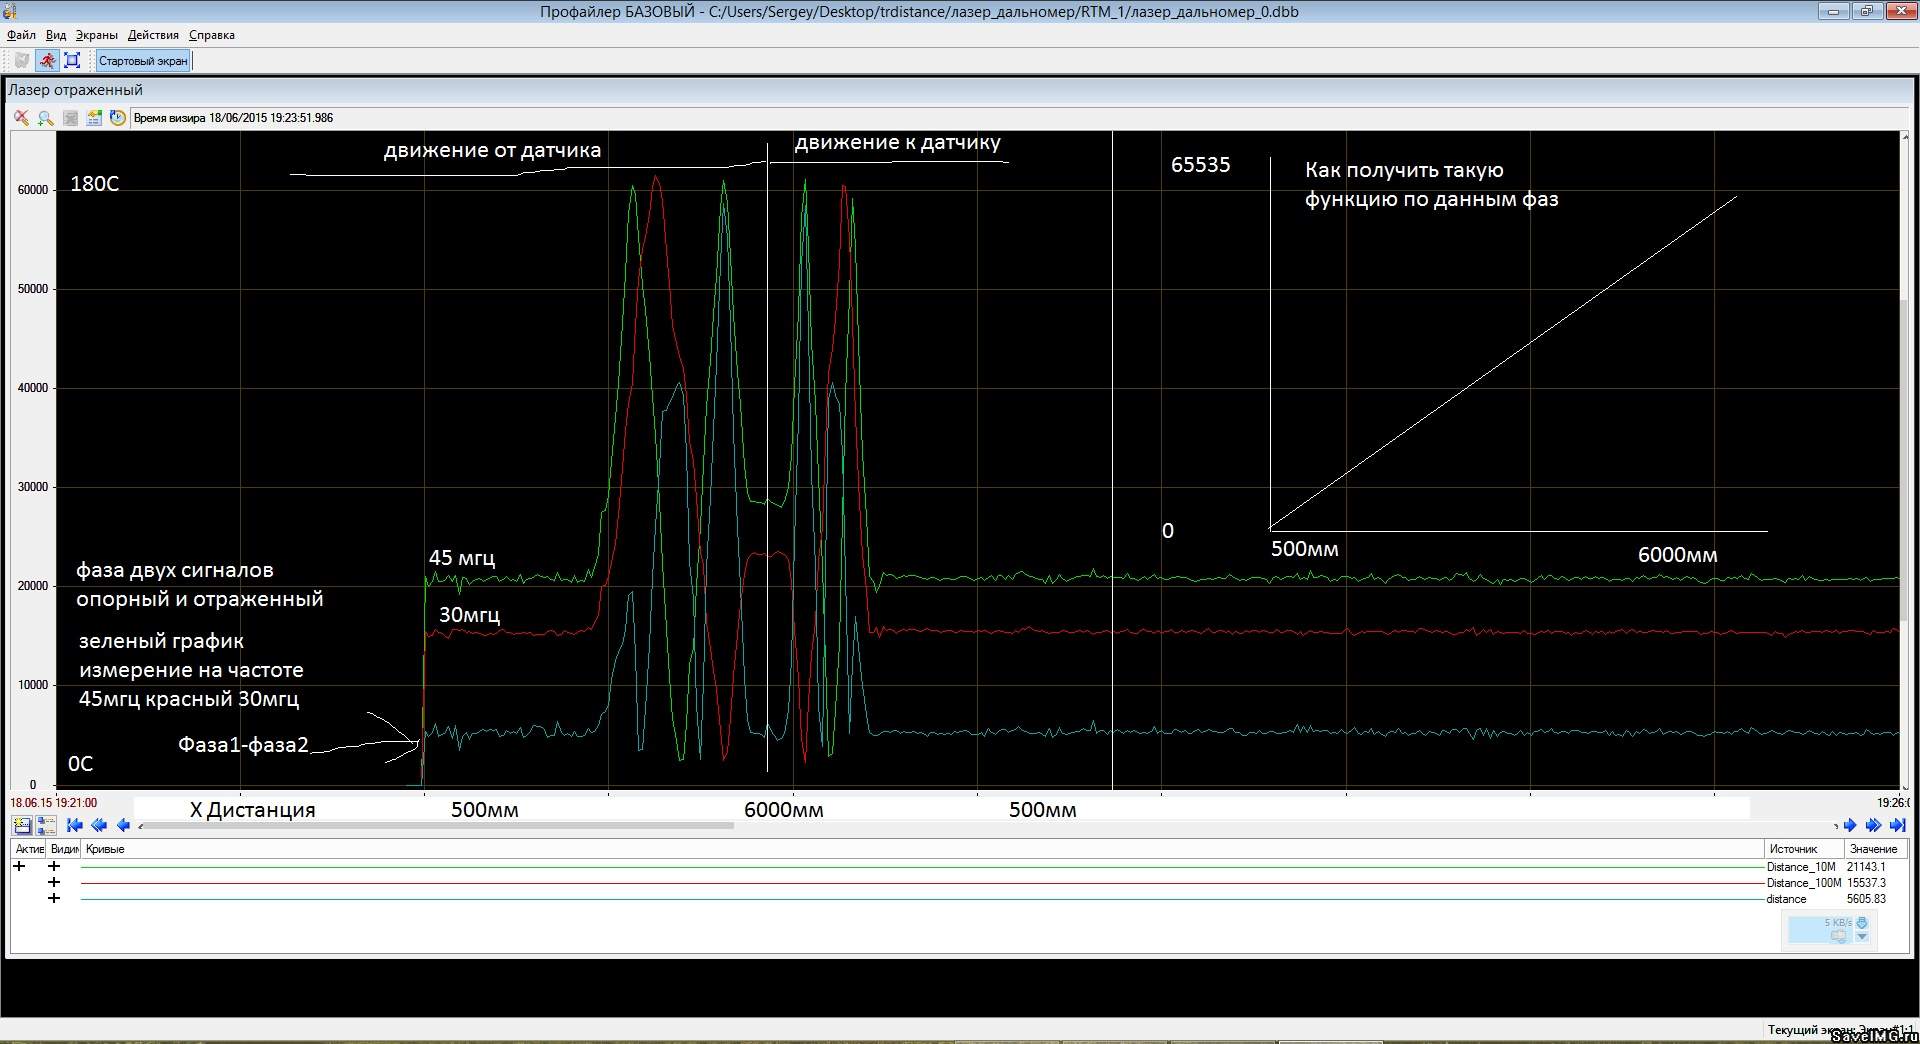Image resolution: width=1920 pixels, height=1044 pixels.
Task: Jump to the end of the timeline
Action: 1896,825
